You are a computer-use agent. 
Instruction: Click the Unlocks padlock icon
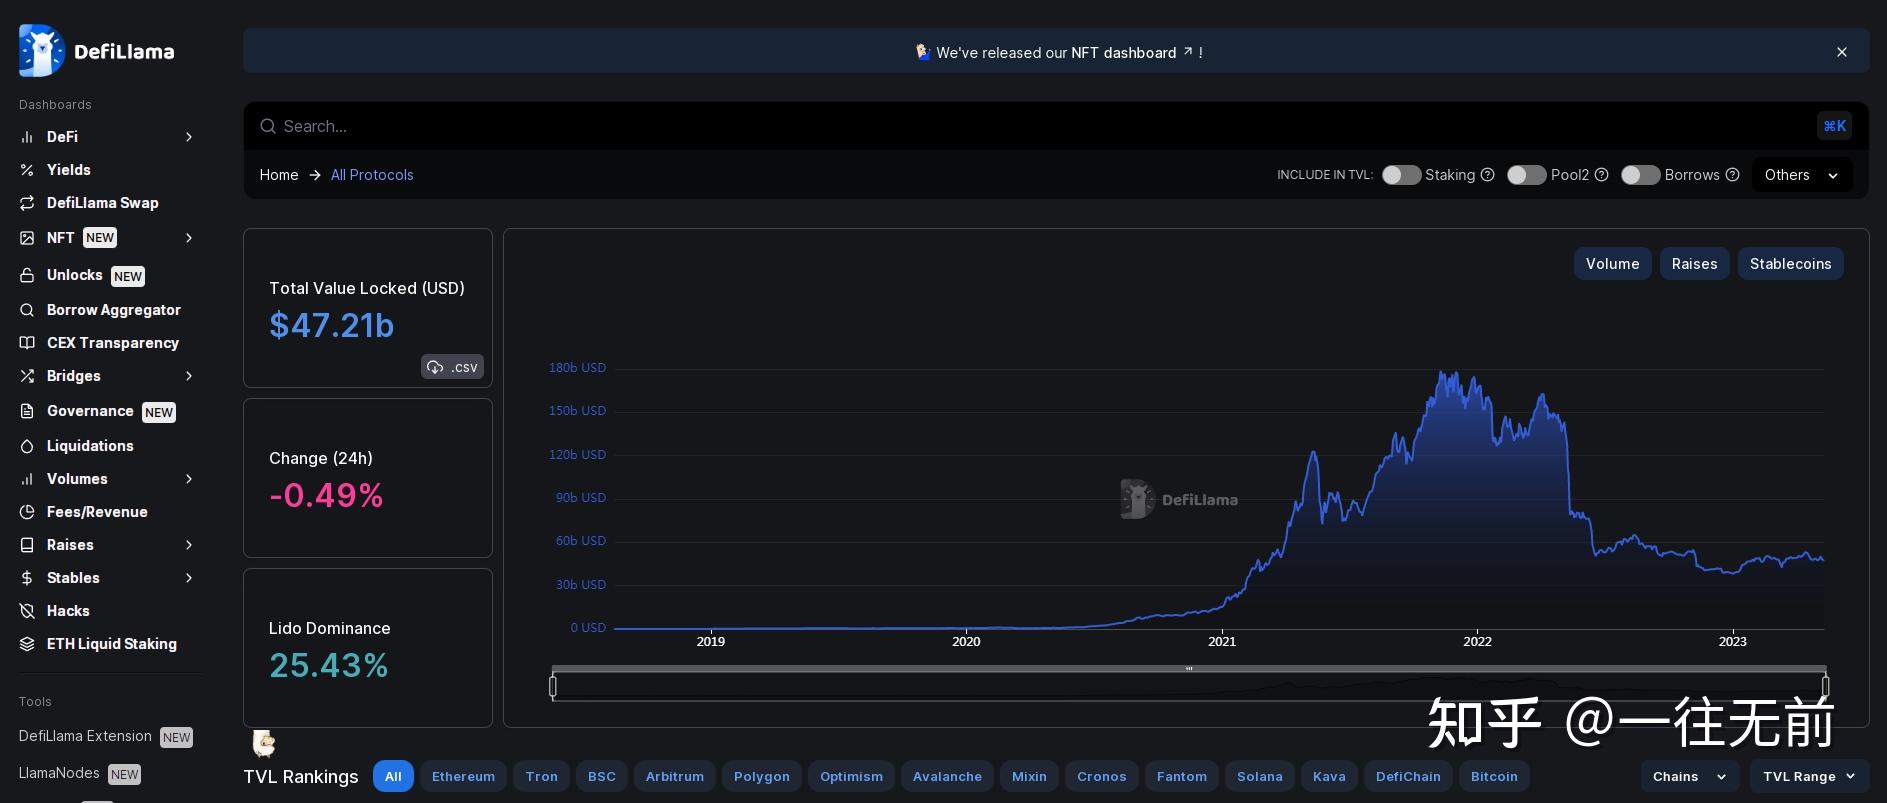27,275
